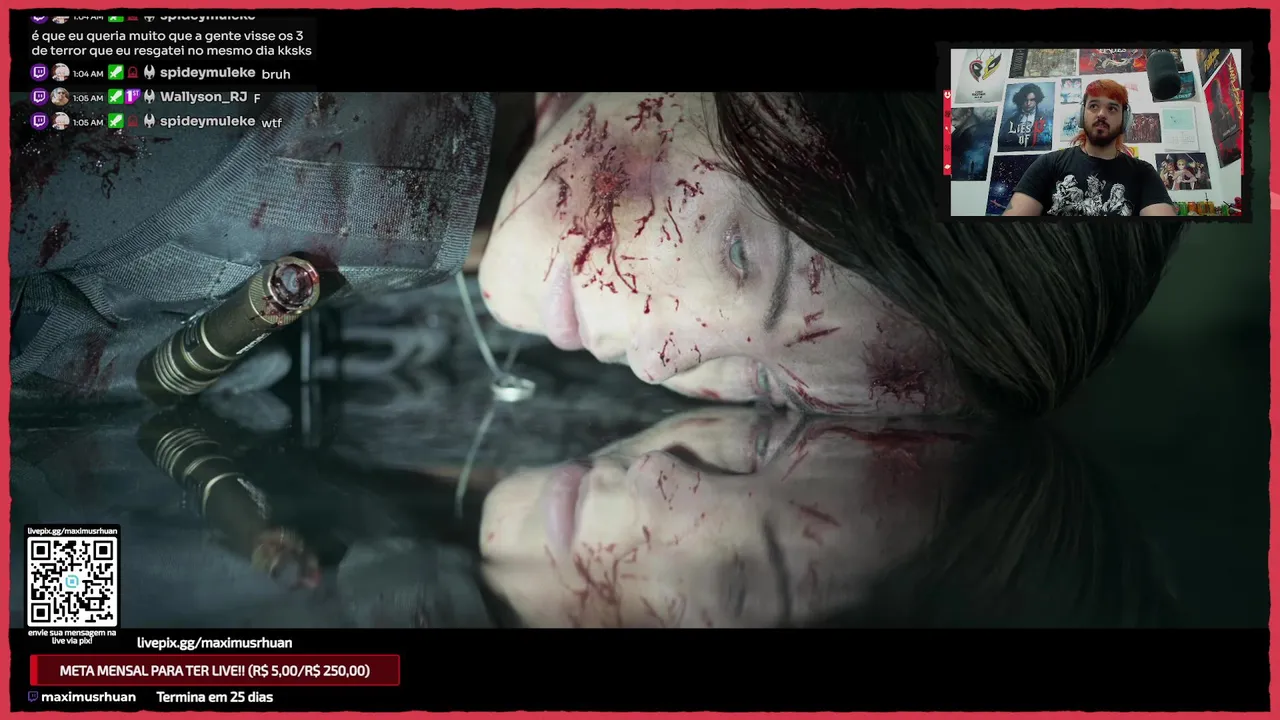Click the Twitch icon on the "bruh" chat row
The height and width of the screenshot is (720, 1280).
point(39,73)
